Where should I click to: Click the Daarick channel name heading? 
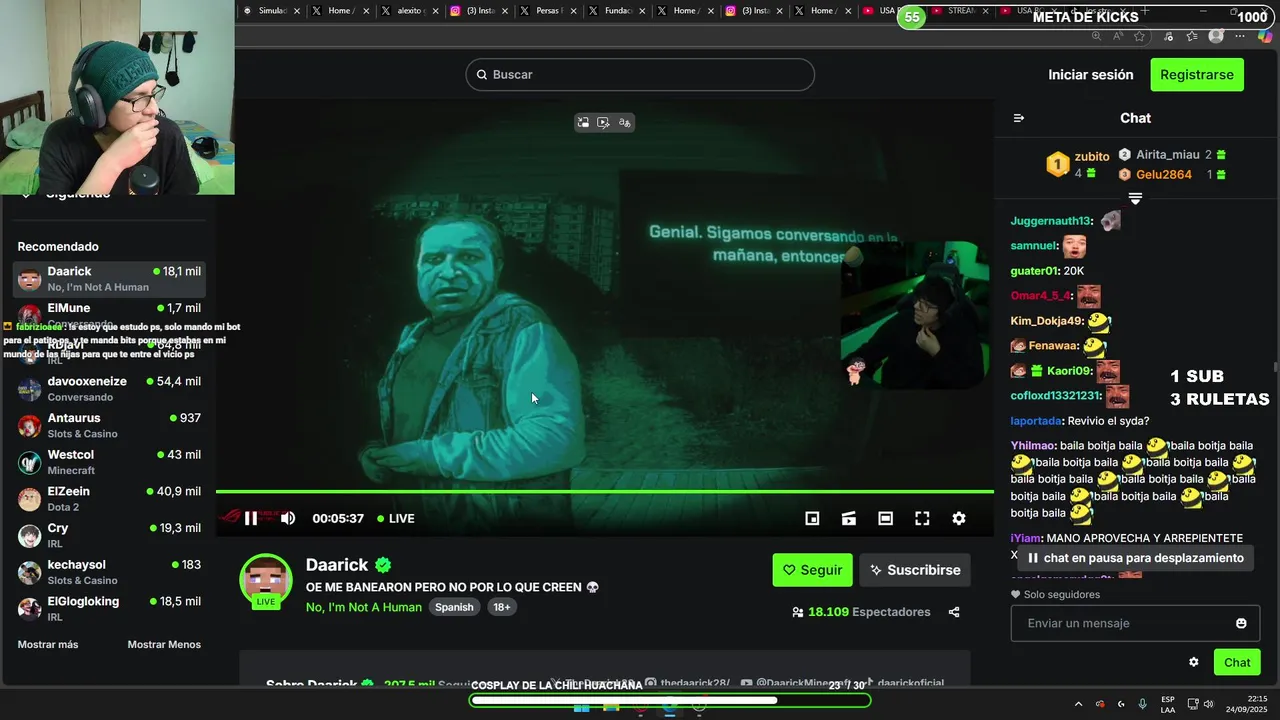[x=337, y=565]
